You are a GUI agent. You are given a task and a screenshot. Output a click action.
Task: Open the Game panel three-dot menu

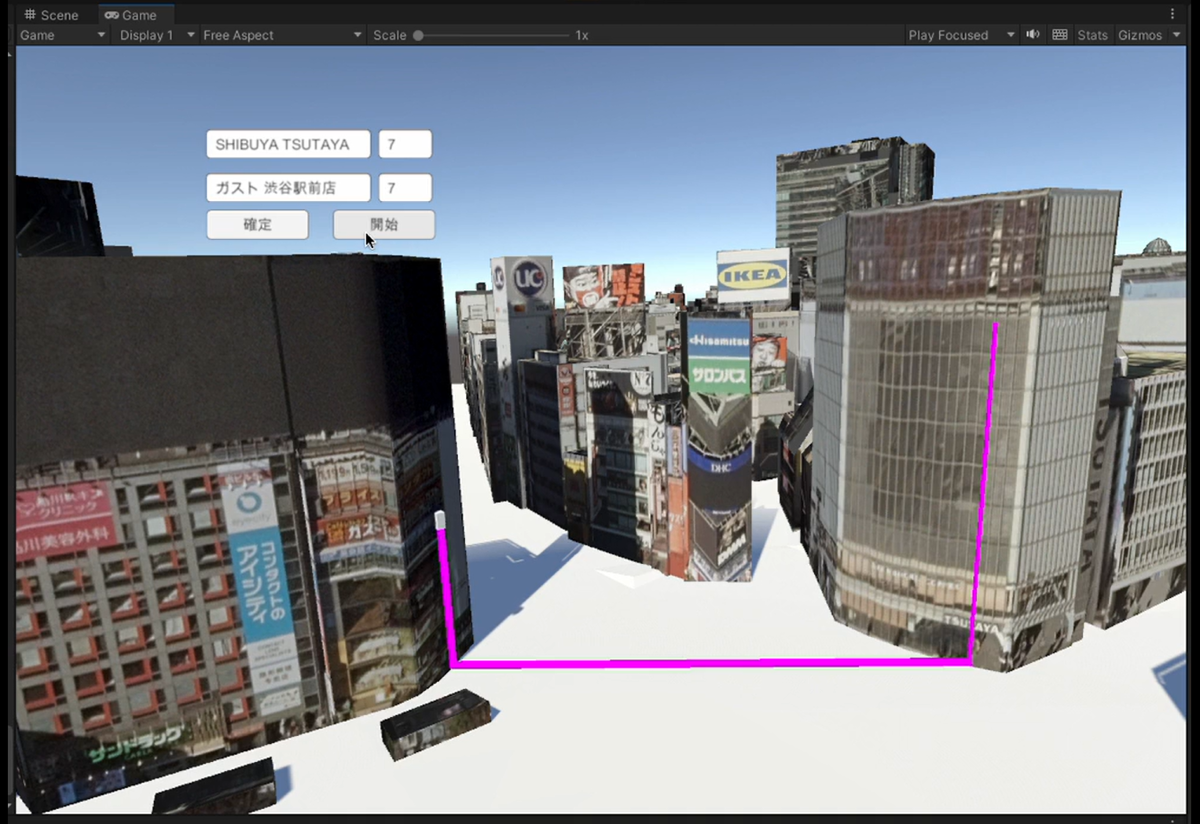[1172, 15]
